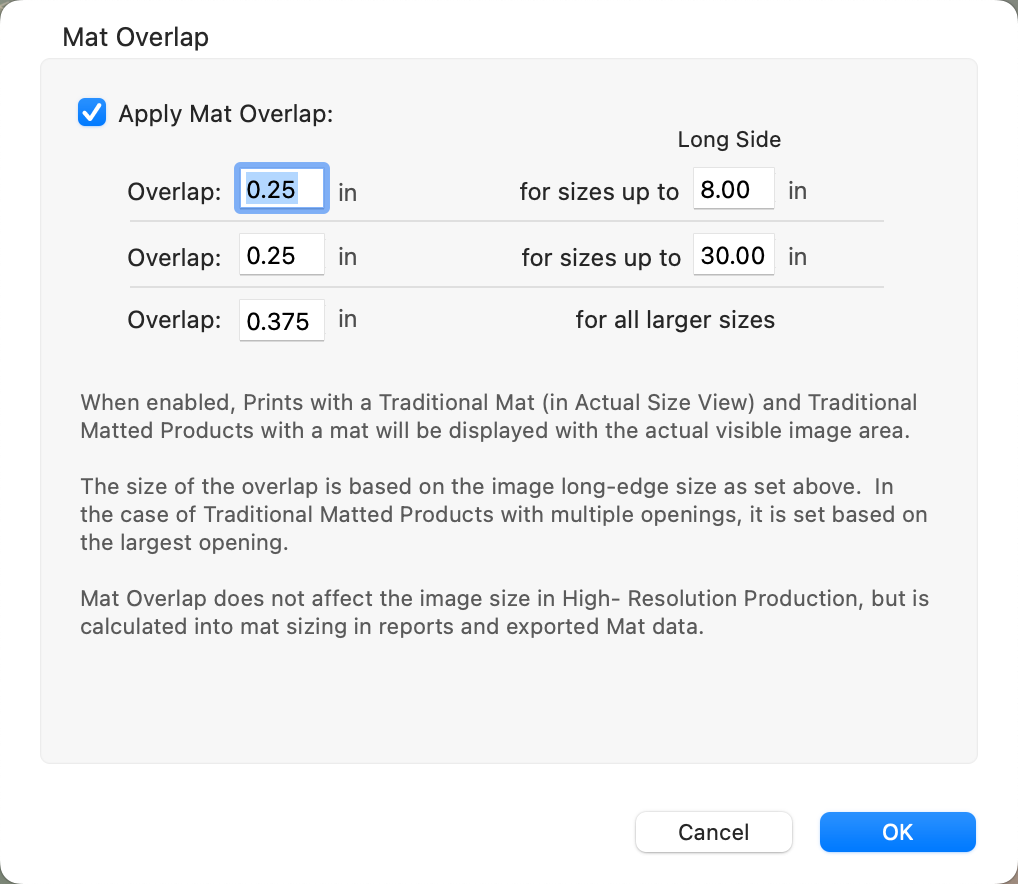Click the paragraph starting "The size of the overlap"

click(x=503, y=515)
